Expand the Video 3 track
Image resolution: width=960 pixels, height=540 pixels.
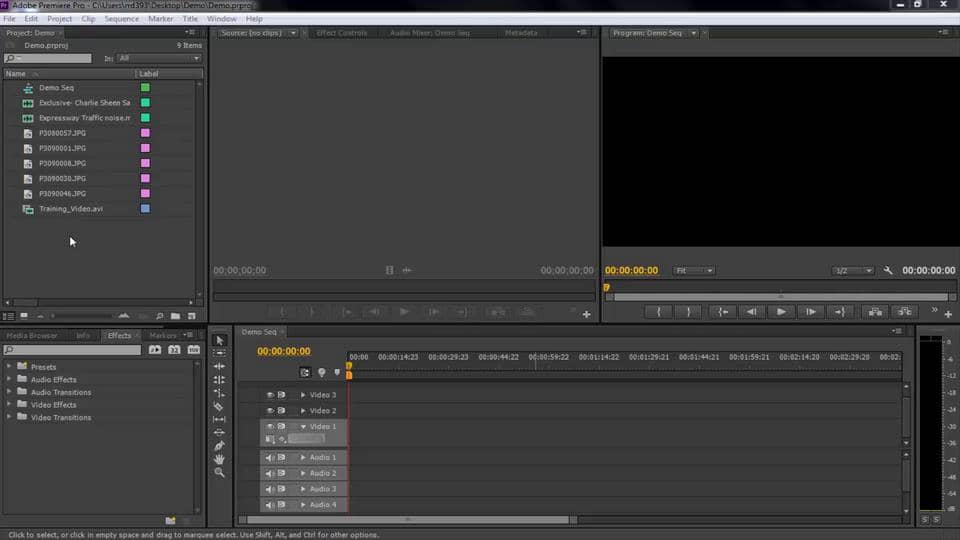(x=303, y=395)
